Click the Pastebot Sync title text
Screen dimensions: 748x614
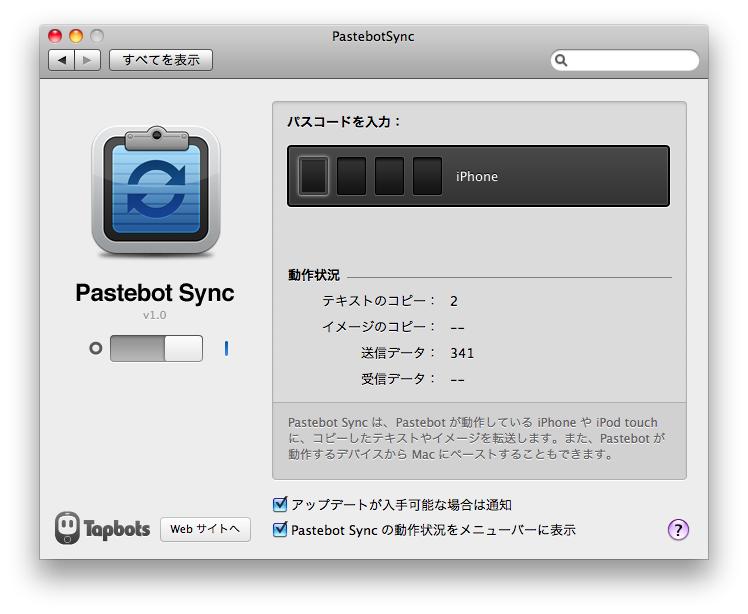[x=155, y=293]
